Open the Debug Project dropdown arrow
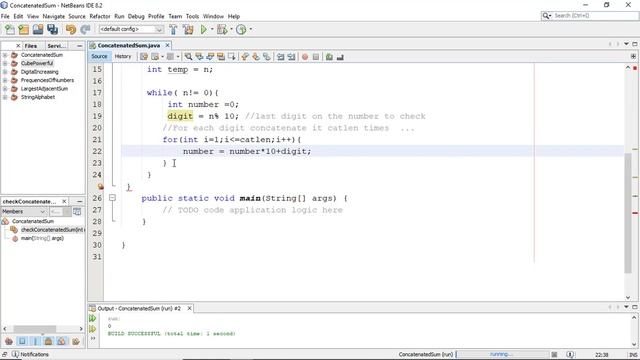The width and height of the screenshot is (640, 360). pos(231,29)
